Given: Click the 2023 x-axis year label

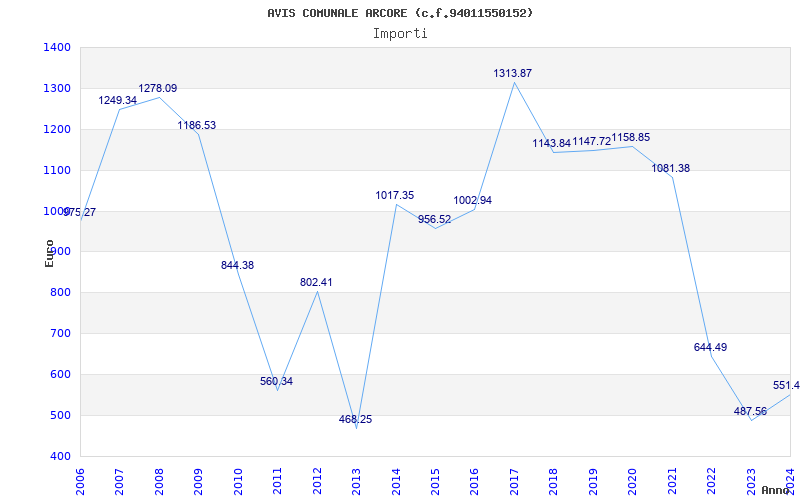Looking at the screenshot, I should (751, 482).
